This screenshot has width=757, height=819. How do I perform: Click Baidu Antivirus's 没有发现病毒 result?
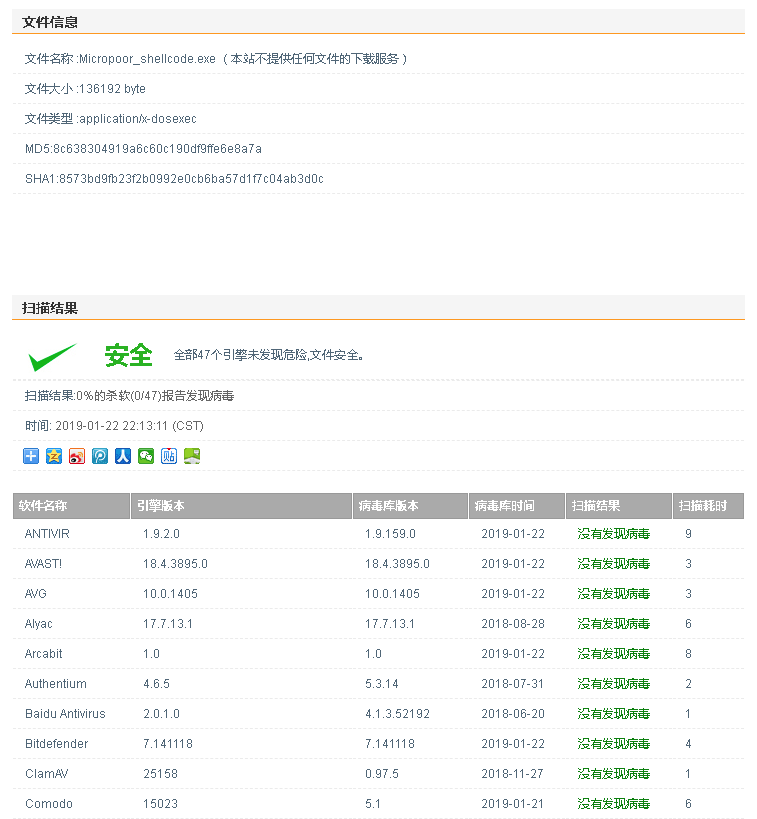click(613, 714)
